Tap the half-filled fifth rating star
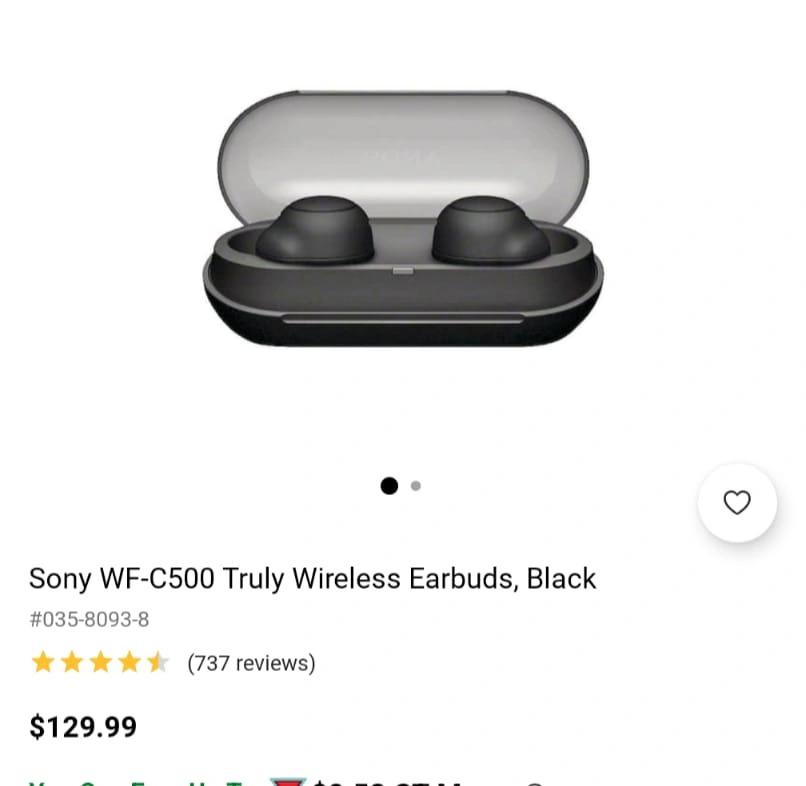The height and width of the screenshot is (786, 806). 158,662
